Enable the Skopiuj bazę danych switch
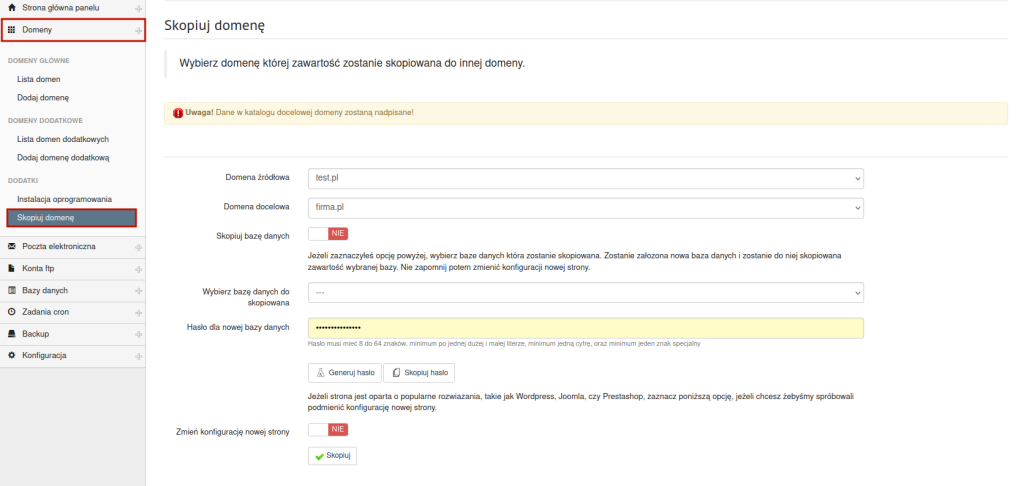This screenshot has width=1024, height=486. 327,234
